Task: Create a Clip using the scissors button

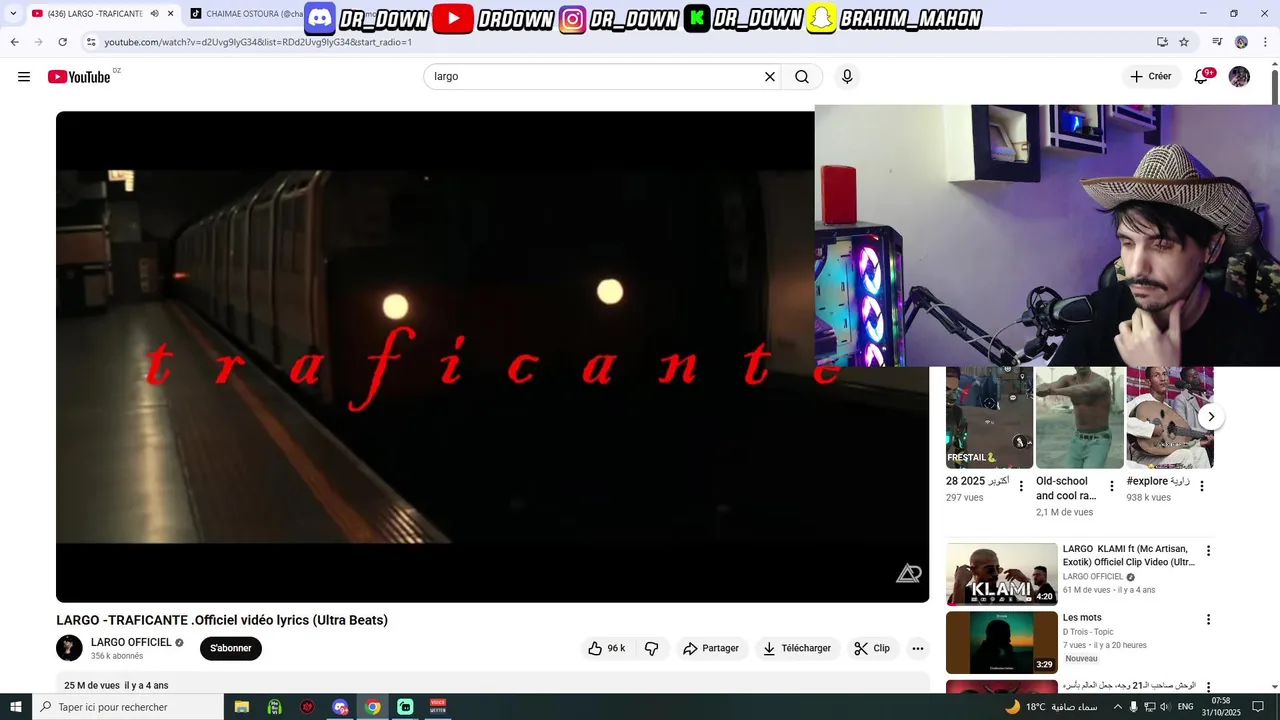Action: click(x=872, y=648)
